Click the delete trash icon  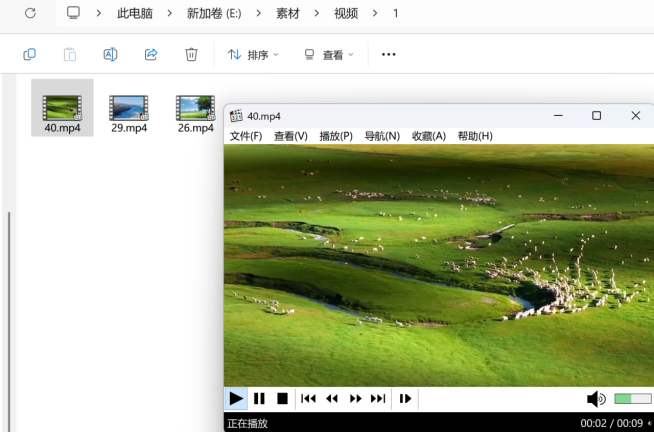(x=191, y=54)
